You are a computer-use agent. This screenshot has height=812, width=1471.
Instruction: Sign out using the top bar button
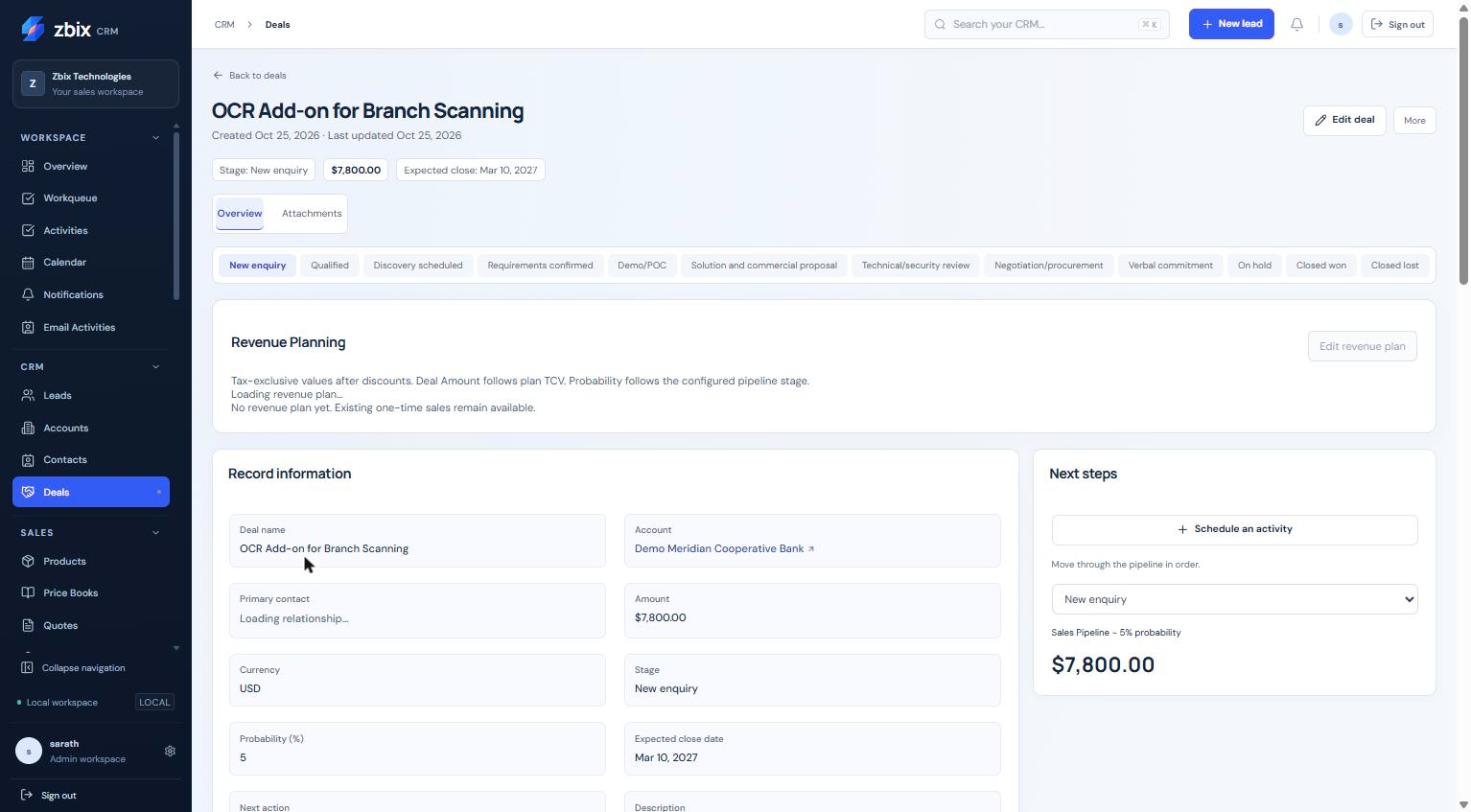[x=1398, y=24]
